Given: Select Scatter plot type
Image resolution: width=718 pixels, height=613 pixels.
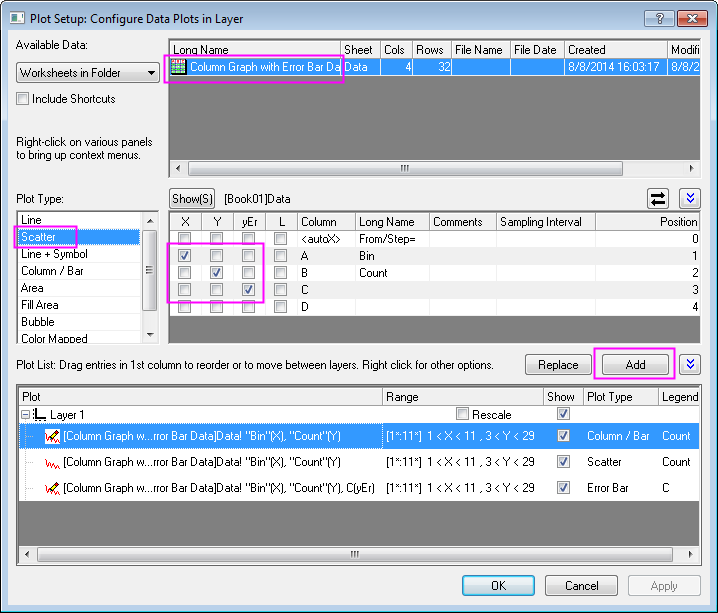Looking at the screenshot, I should (79, 237).
